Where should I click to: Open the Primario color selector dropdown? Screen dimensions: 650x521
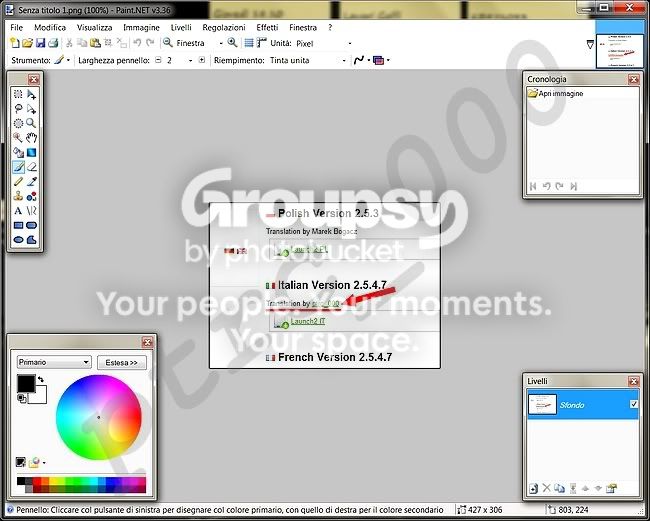54,362
